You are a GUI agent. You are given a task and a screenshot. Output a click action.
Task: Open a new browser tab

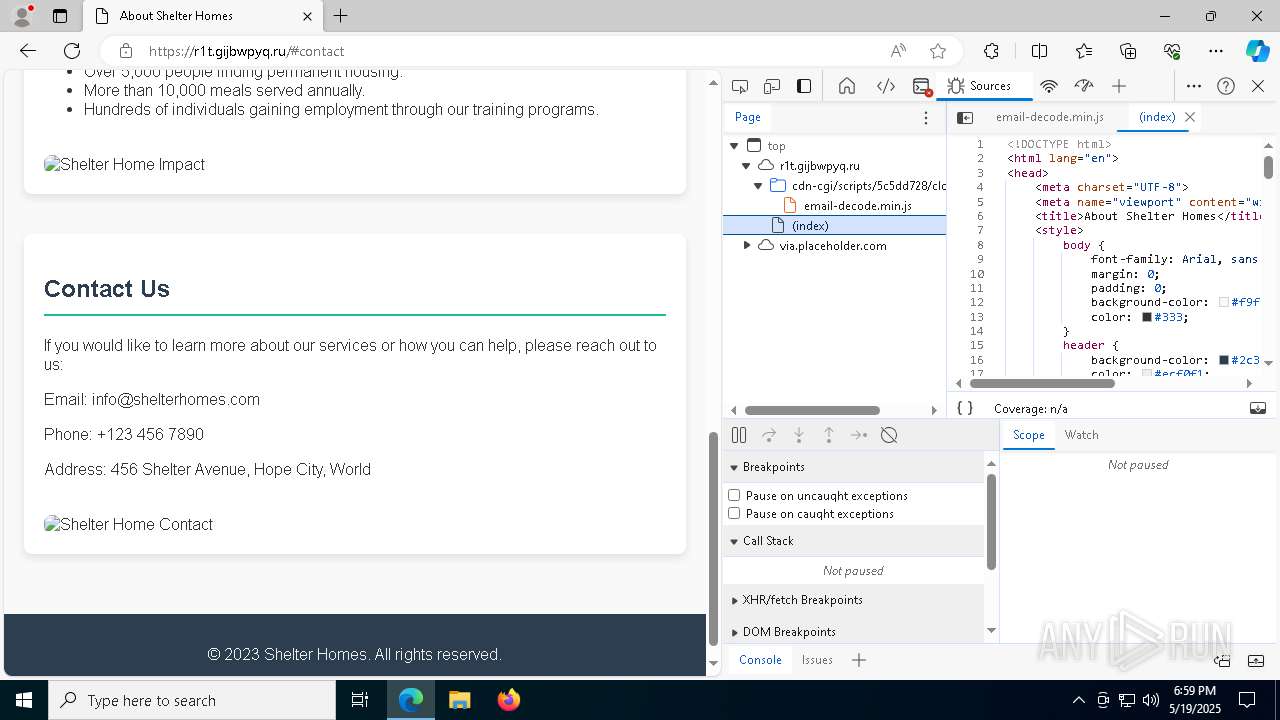click(341, 16)
